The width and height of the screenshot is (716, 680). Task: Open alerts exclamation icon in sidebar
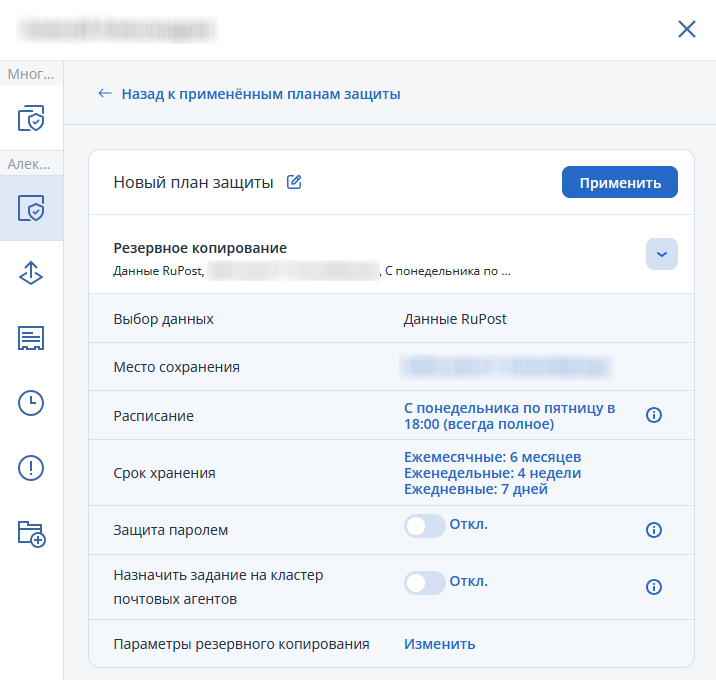(31, 468)
